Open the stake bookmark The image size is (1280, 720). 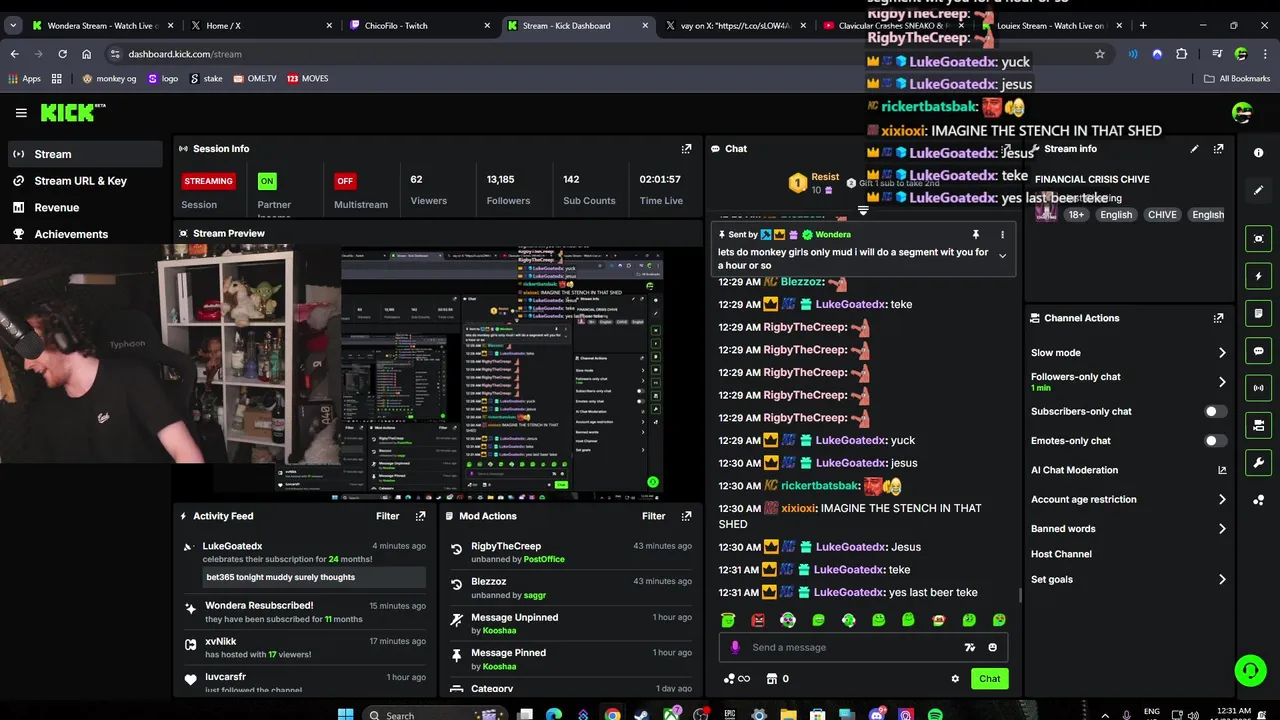pos(207,78)
